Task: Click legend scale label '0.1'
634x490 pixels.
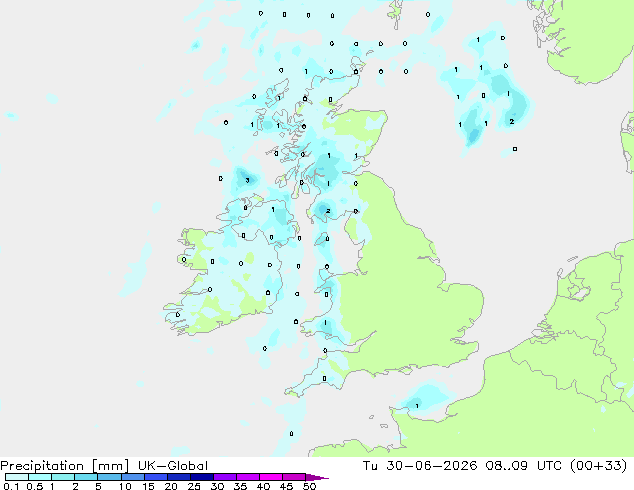Action: pos(11,486)
